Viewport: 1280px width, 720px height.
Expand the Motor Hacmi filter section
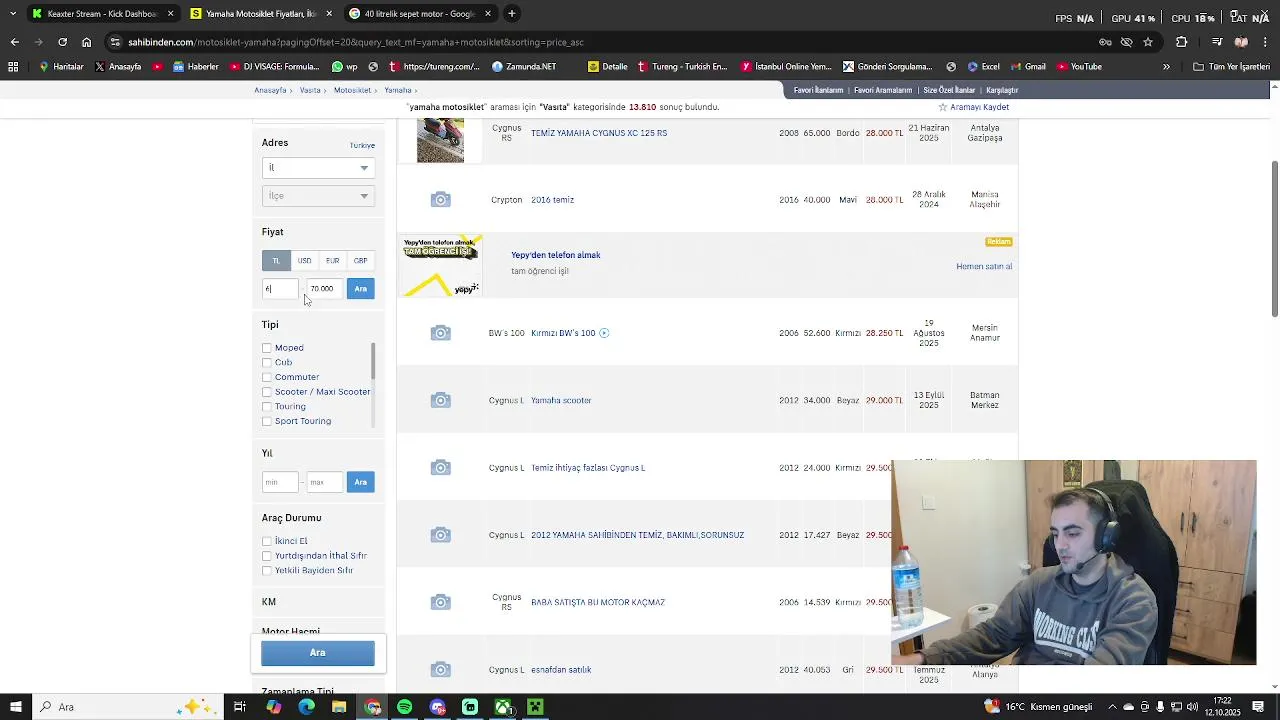pos(291,632)
